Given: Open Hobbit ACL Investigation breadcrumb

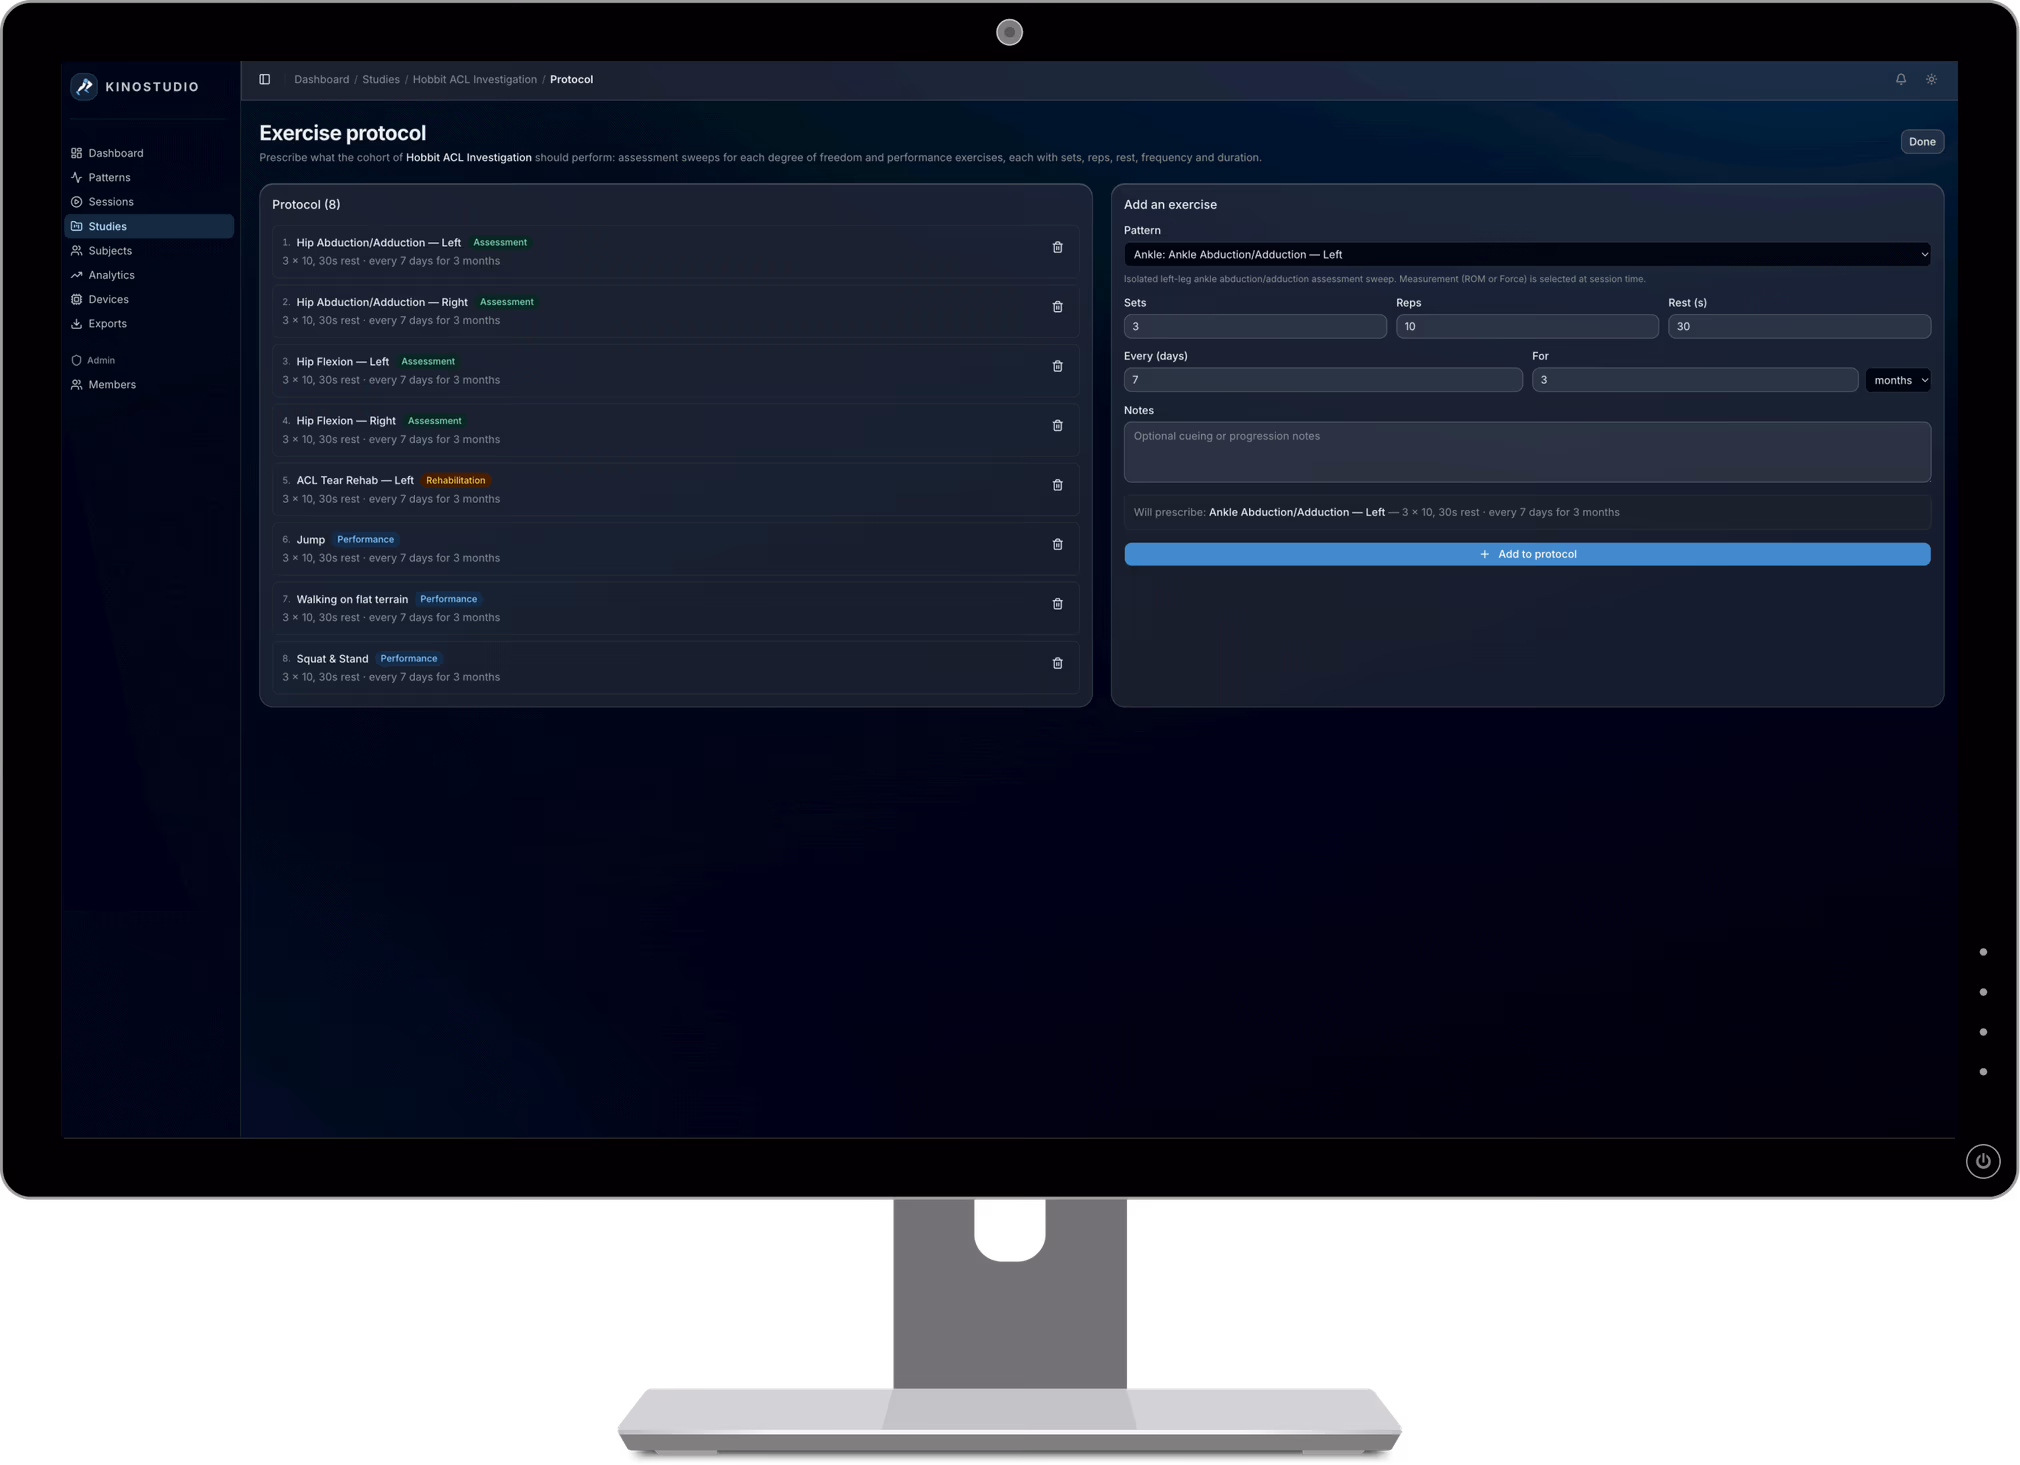Looking at the screenshot, I should 474,79.
